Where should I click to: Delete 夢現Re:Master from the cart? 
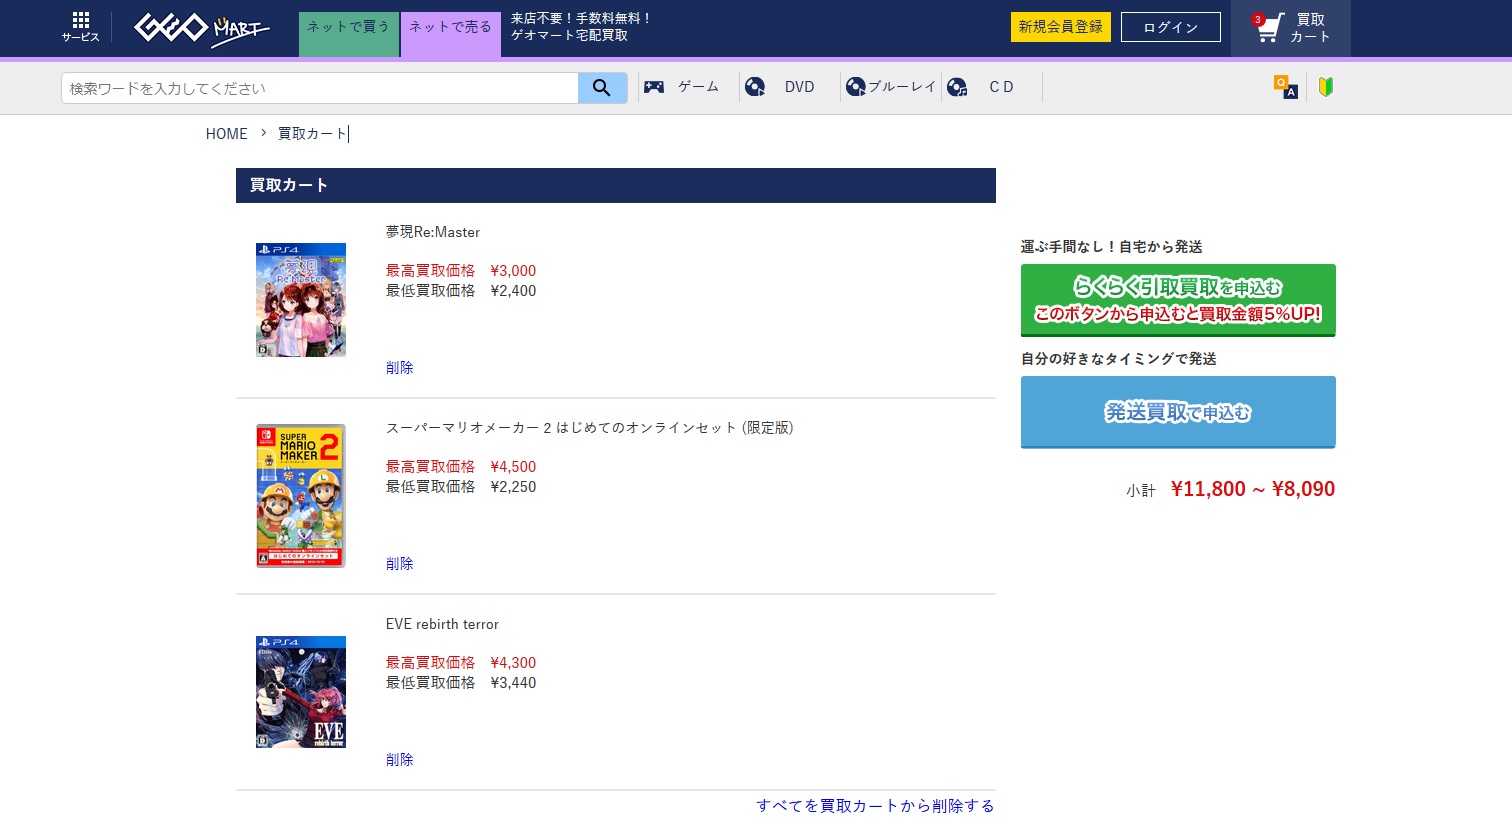[400, 368]
